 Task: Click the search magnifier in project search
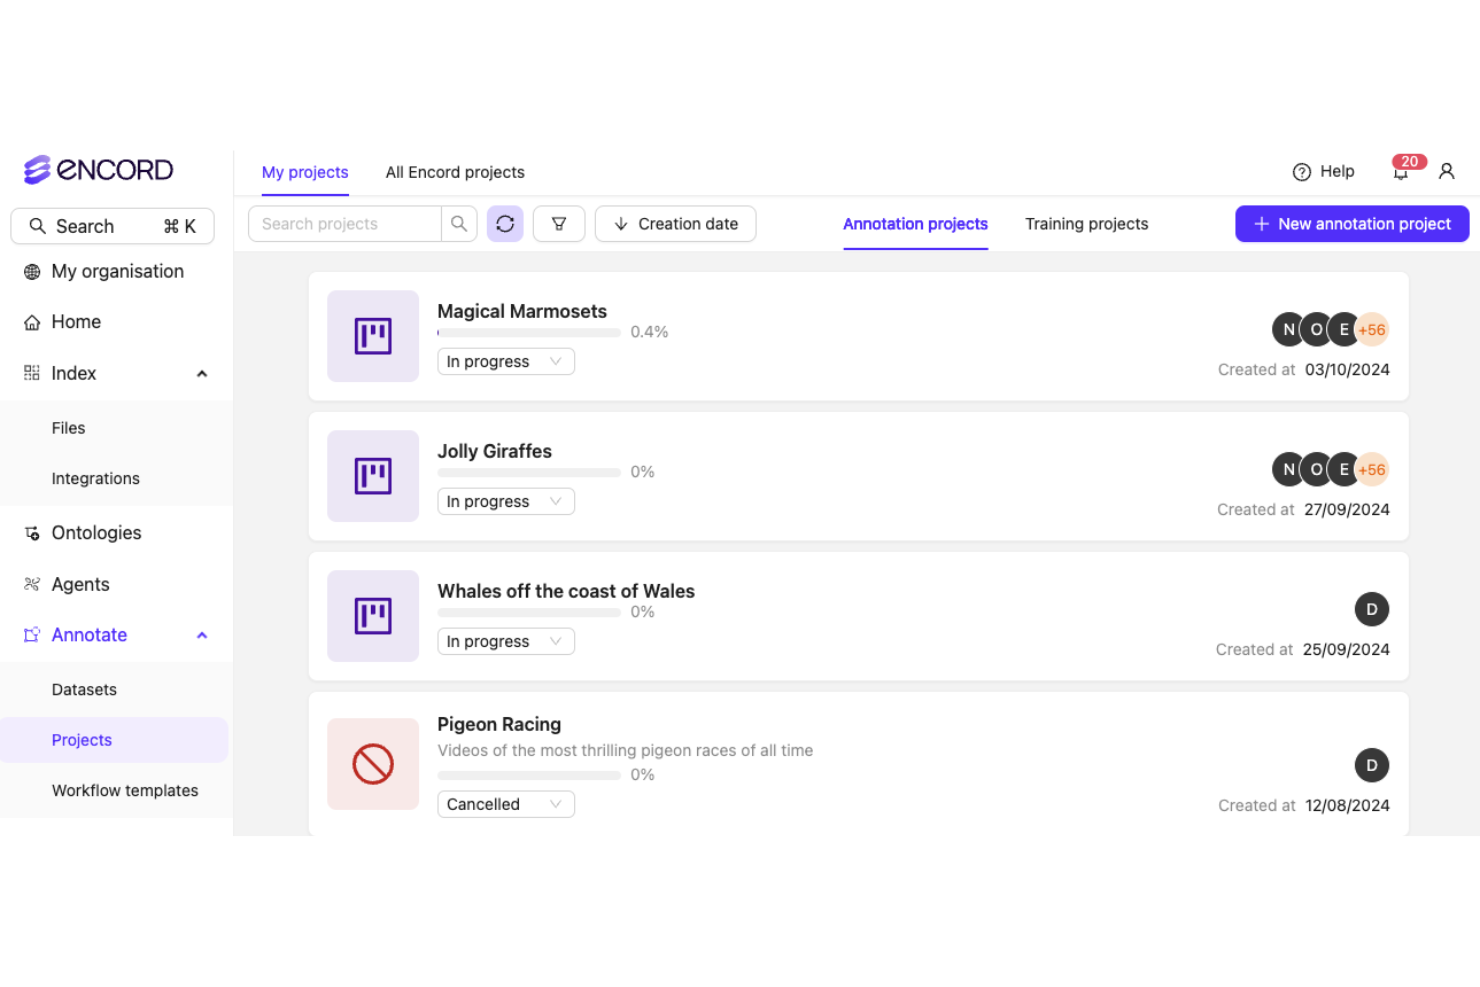pos(459,223)
